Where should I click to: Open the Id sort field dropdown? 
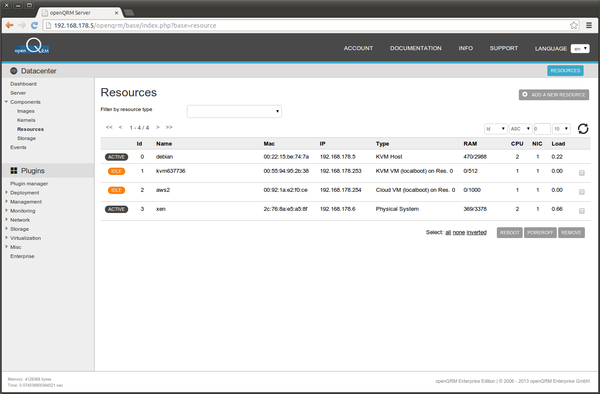(496, 129)
